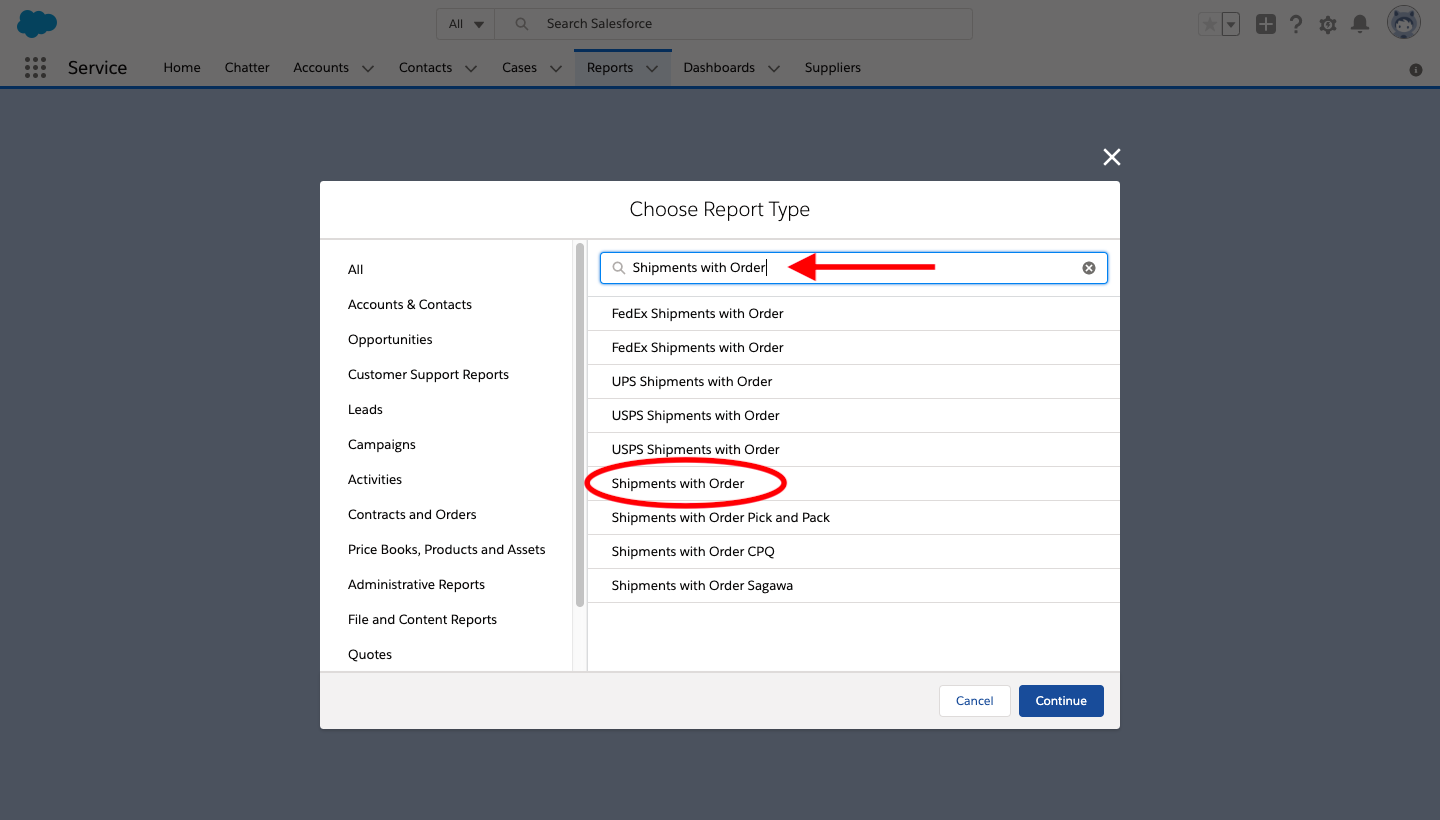
Task: Select the Reports tab
Action: tap(610, 68)
